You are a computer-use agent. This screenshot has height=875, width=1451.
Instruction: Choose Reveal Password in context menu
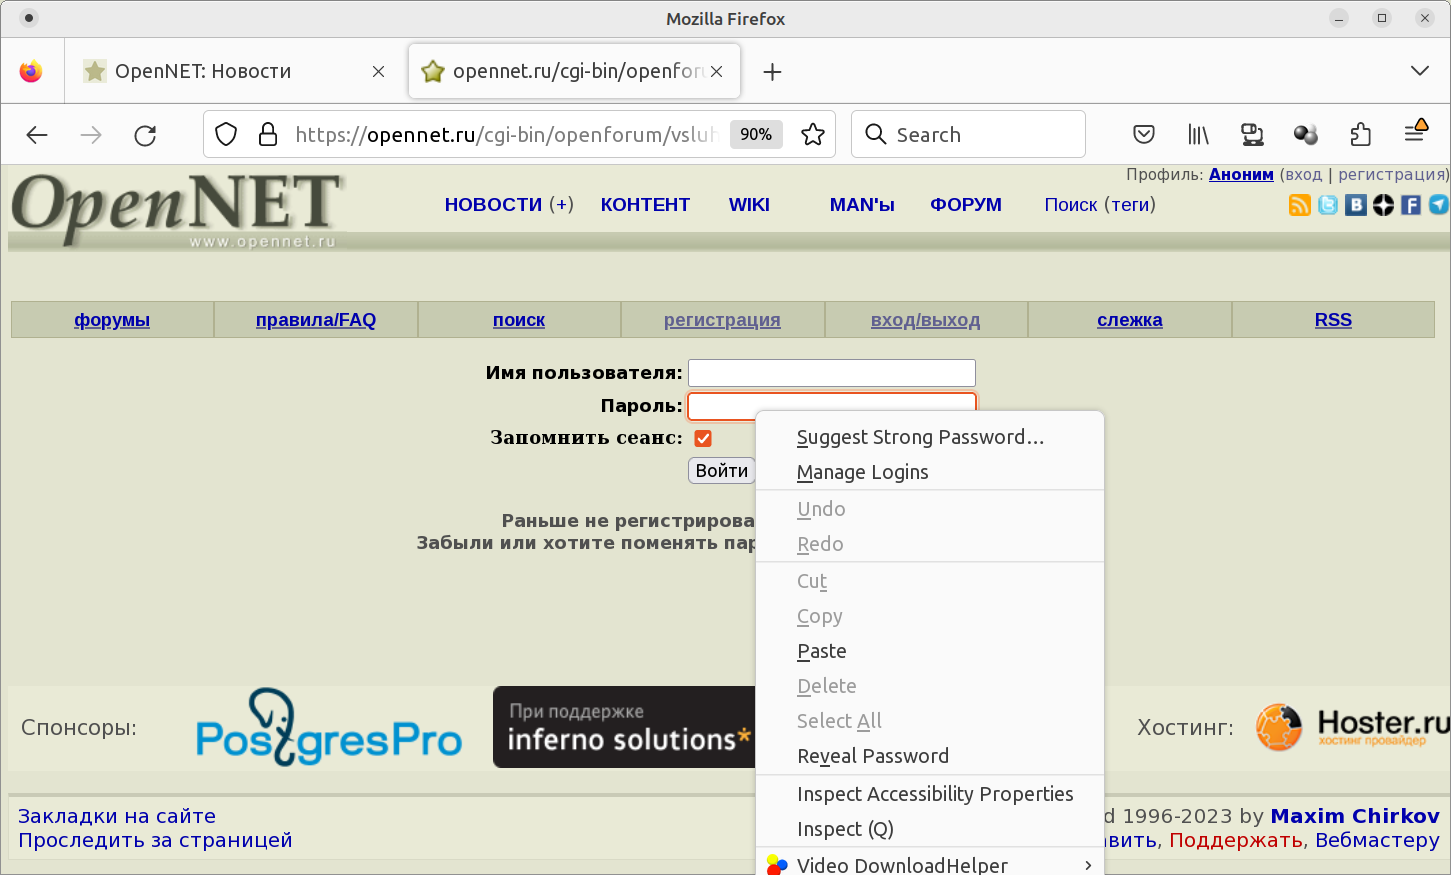(x=872, y=756)
